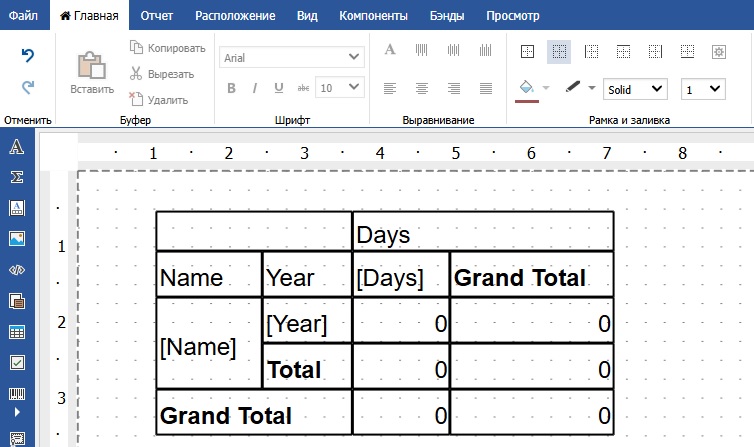Open the Файл menu
754x447 pixels.
[x=24, y=16]
